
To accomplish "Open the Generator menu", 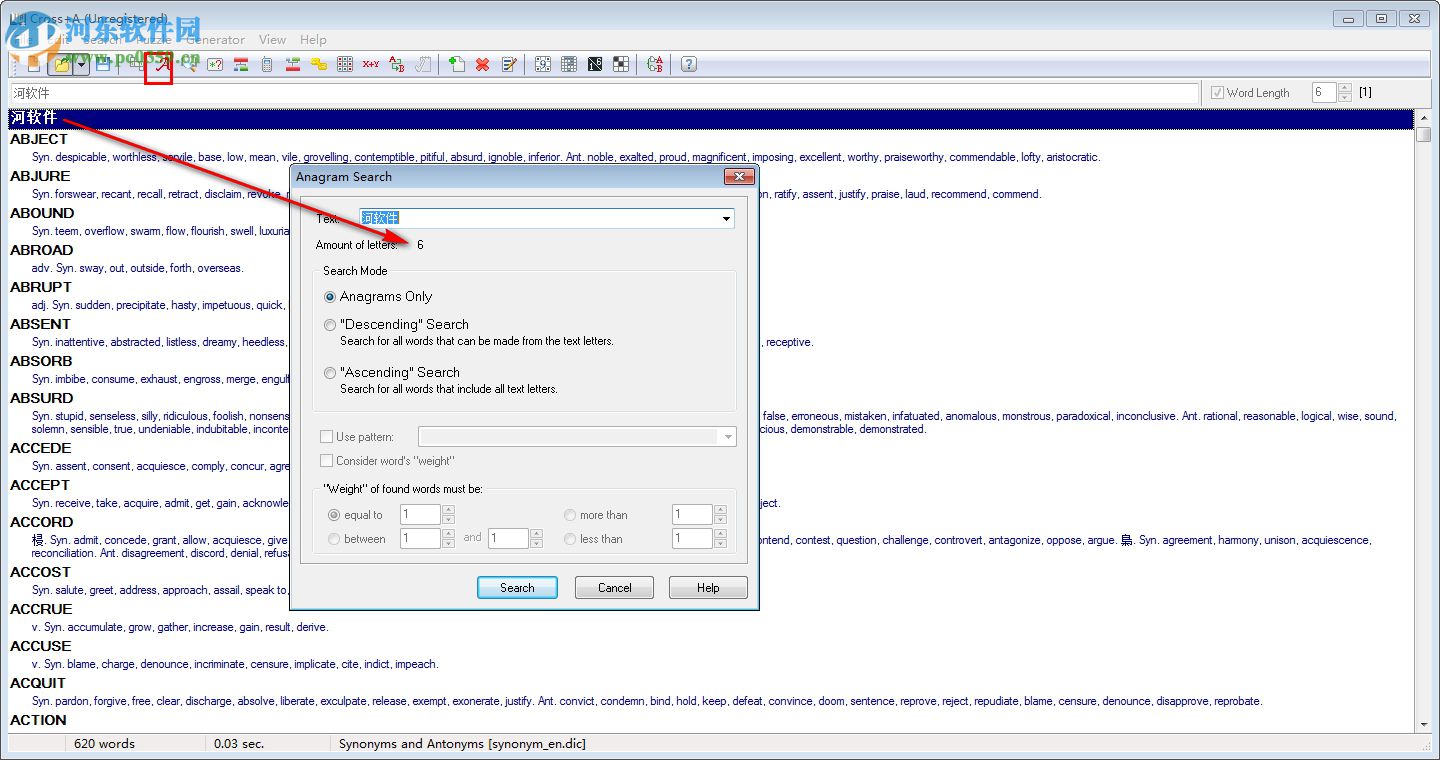I will coord(215,40).
